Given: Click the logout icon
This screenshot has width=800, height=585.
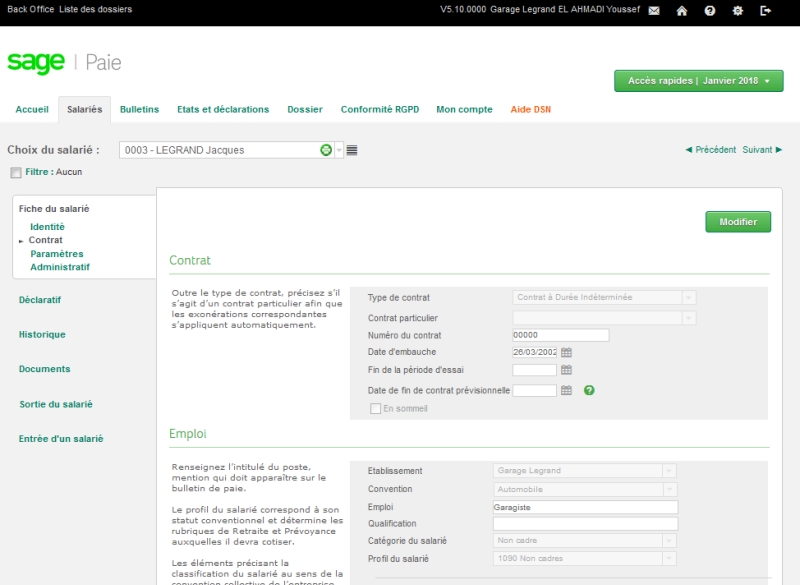Looking at the screenshot, I should pos(766,10).
